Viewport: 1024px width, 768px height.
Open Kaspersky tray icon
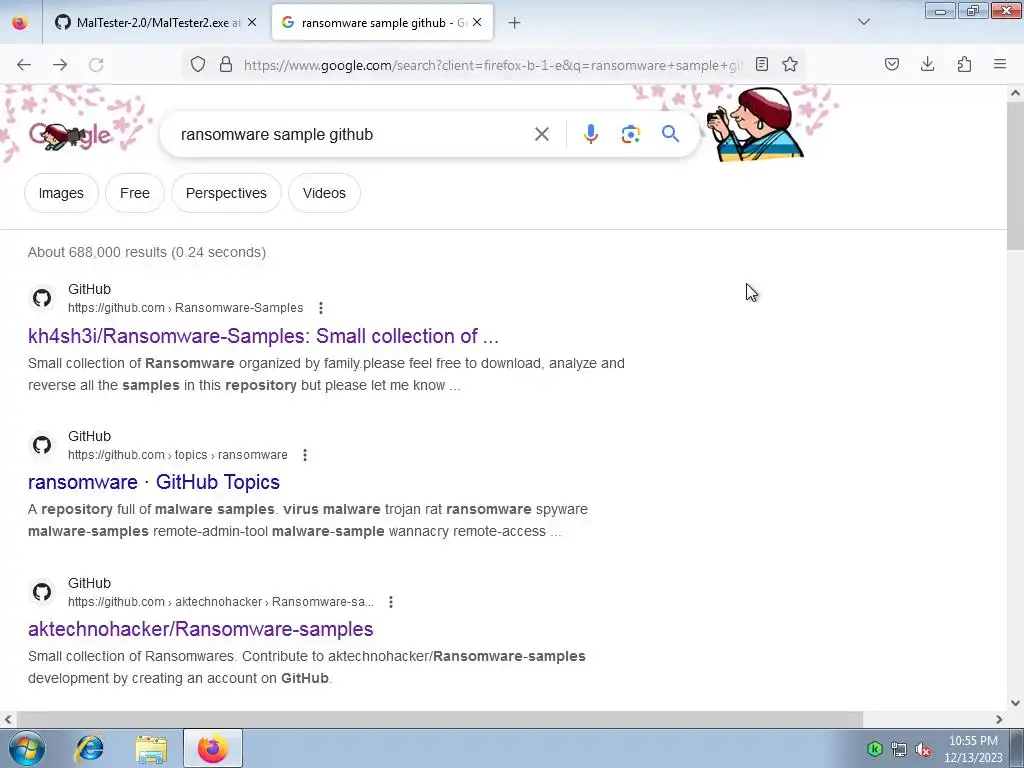click(x=874, y=749)
